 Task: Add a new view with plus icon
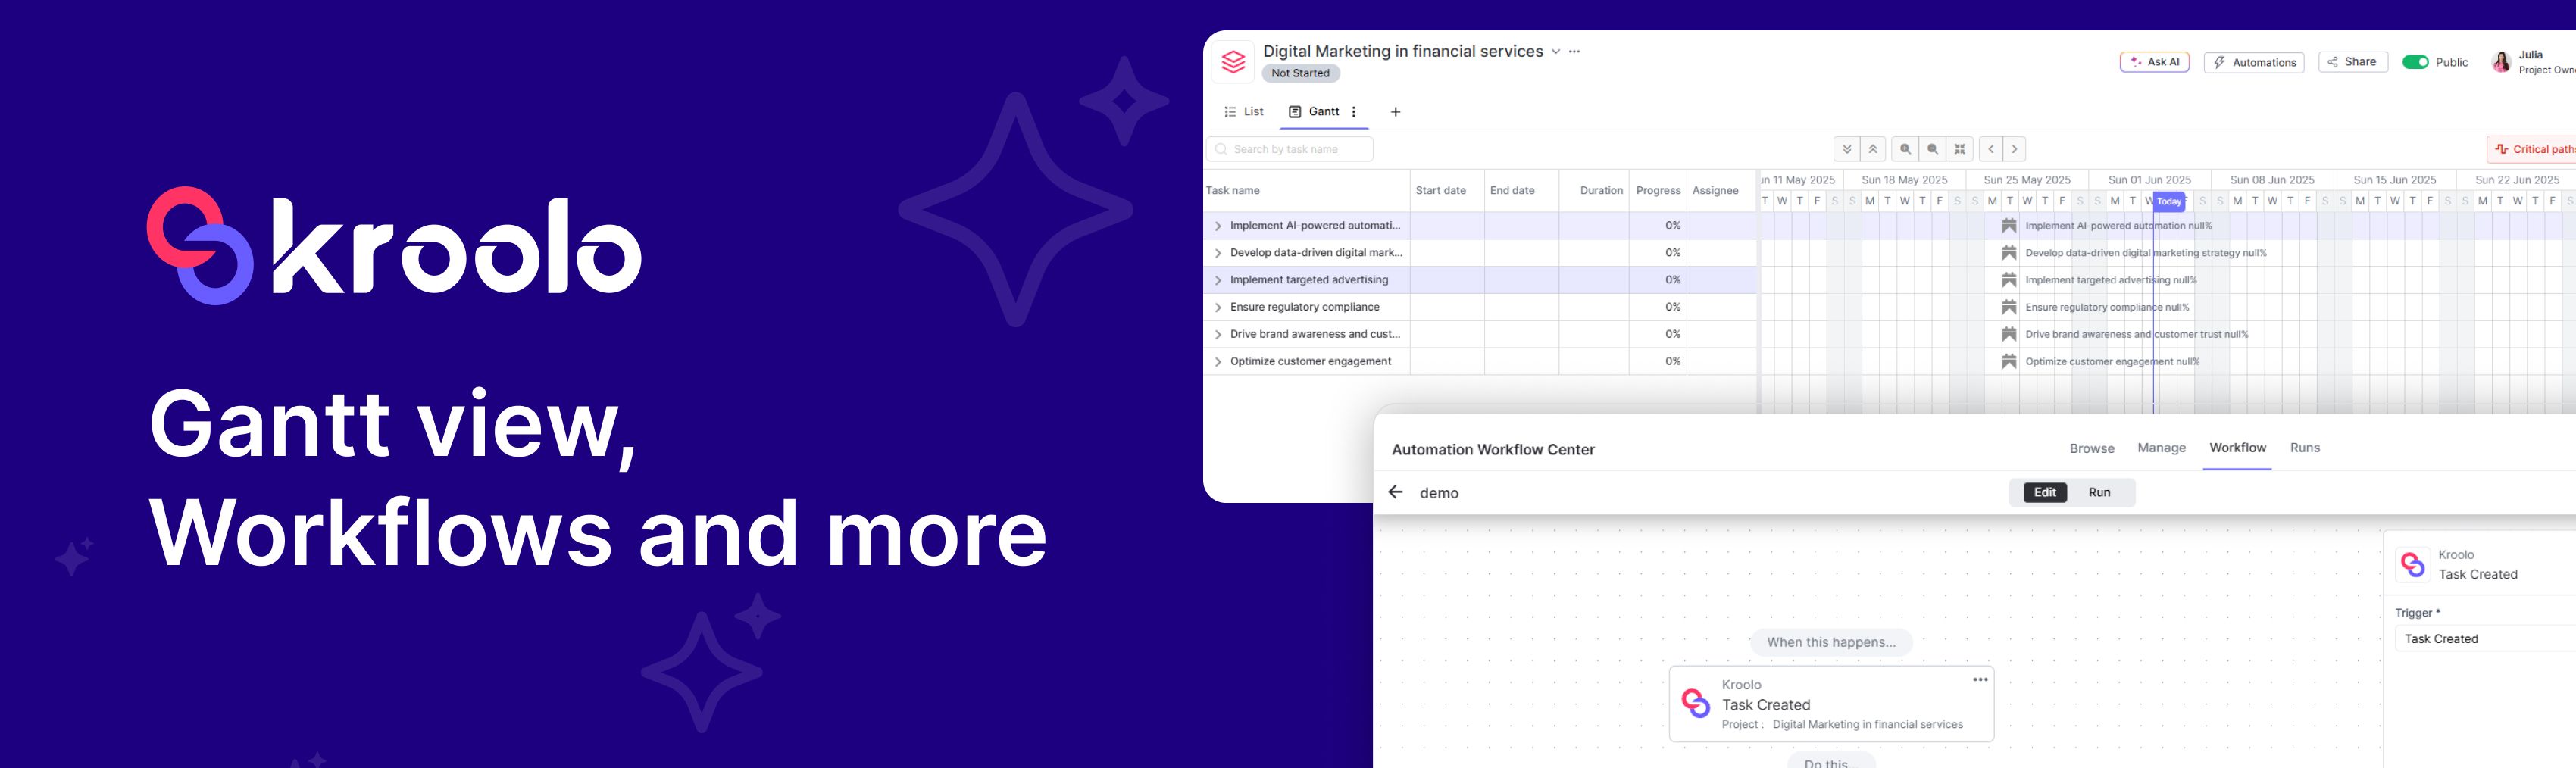(1395, 112)
